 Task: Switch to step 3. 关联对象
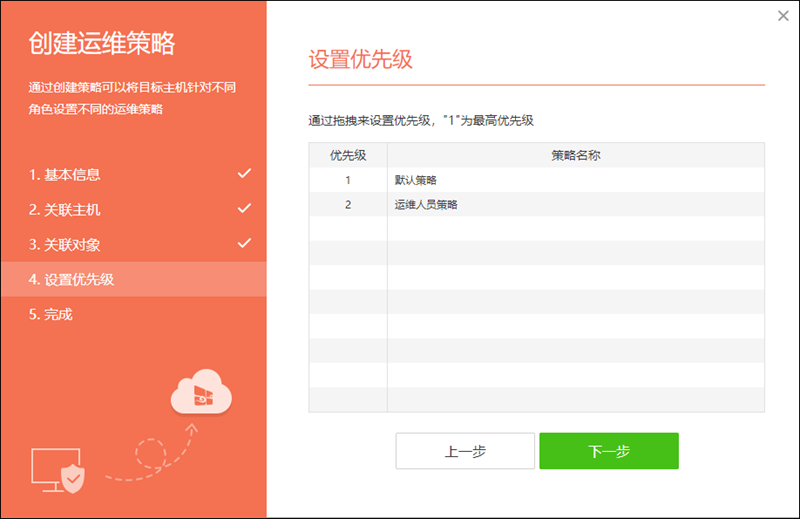pos(65,245)
